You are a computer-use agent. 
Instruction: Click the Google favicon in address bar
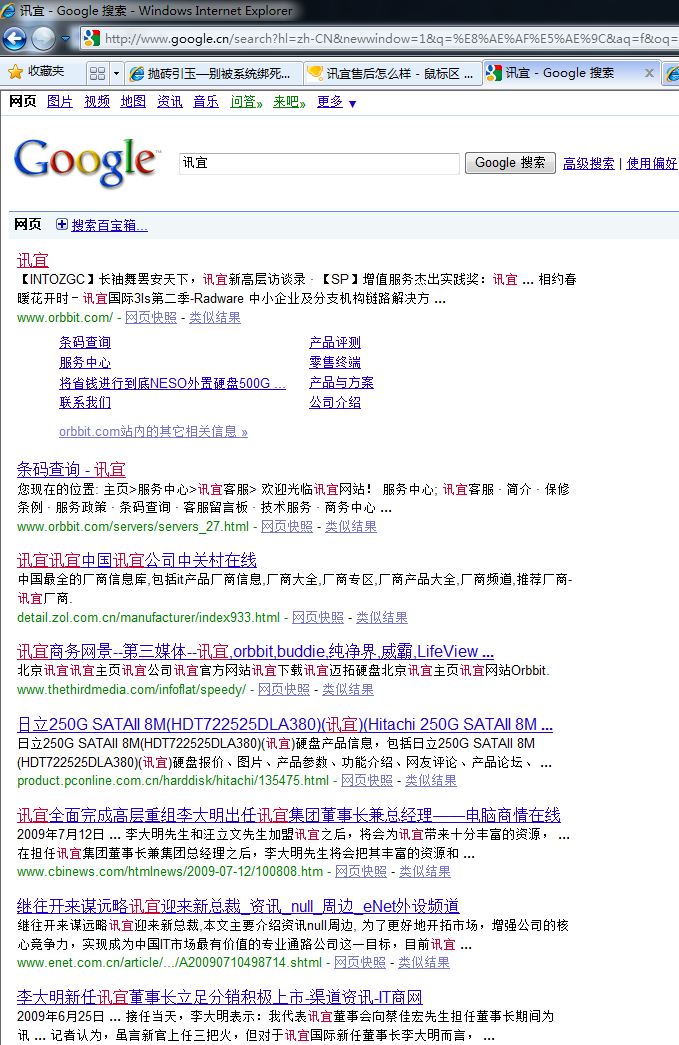pos(92,39)
